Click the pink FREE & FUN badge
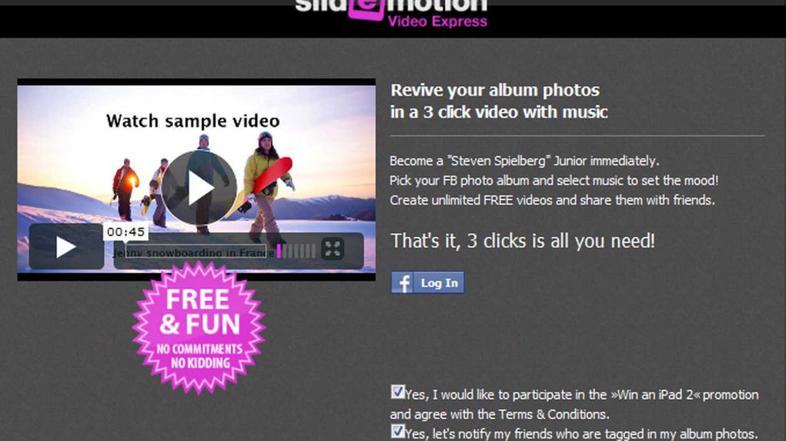The height and width of the screenshot is (441, 786). point(199,328)
